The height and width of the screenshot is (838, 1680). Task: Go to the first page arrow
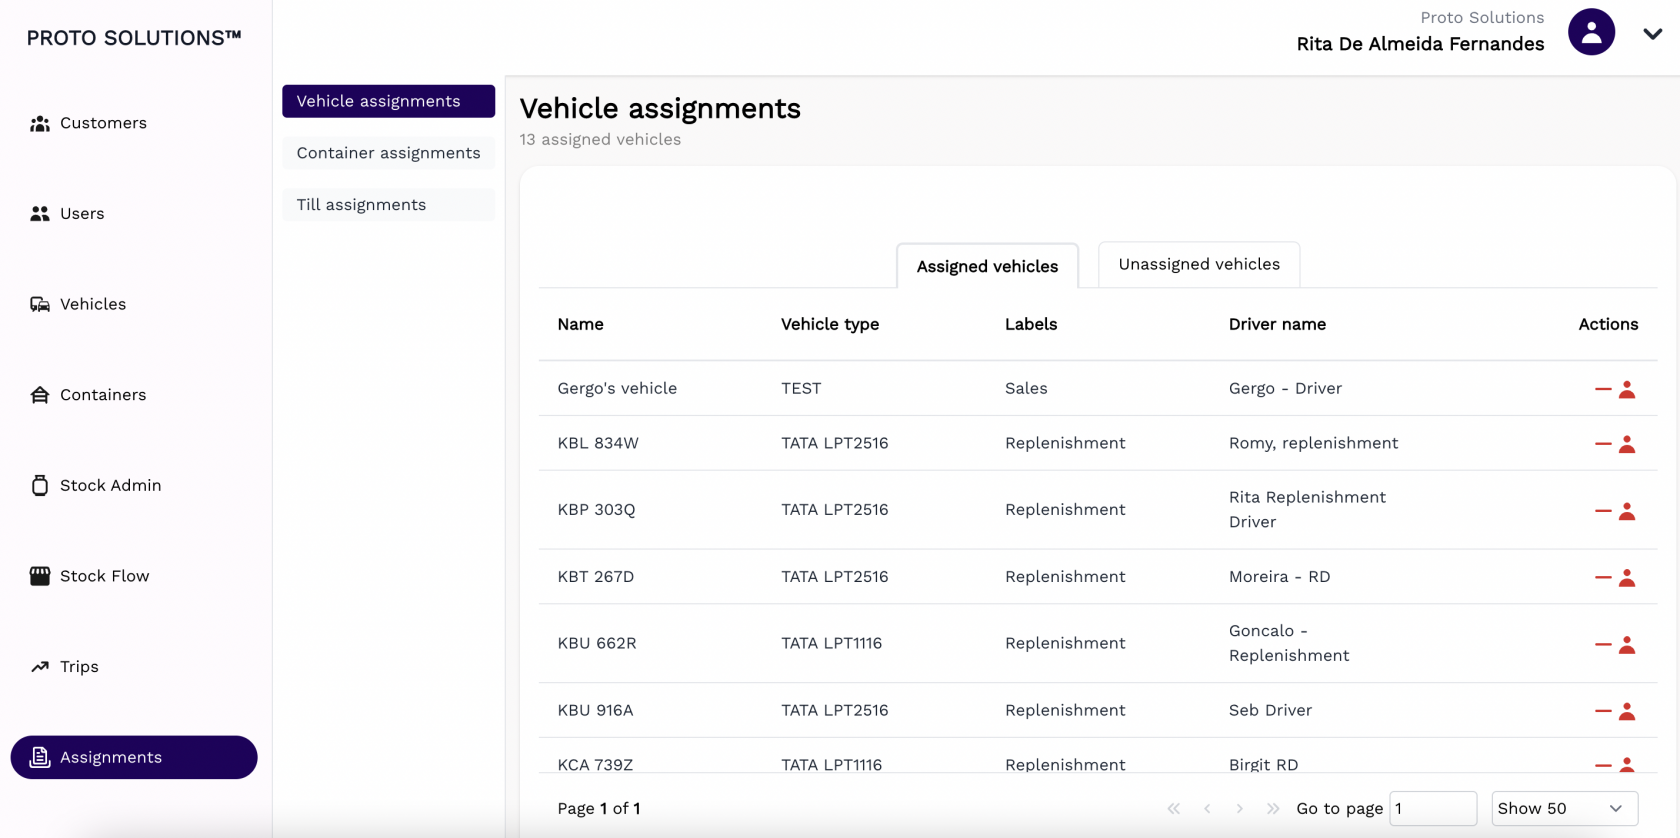coord(1174,808)
